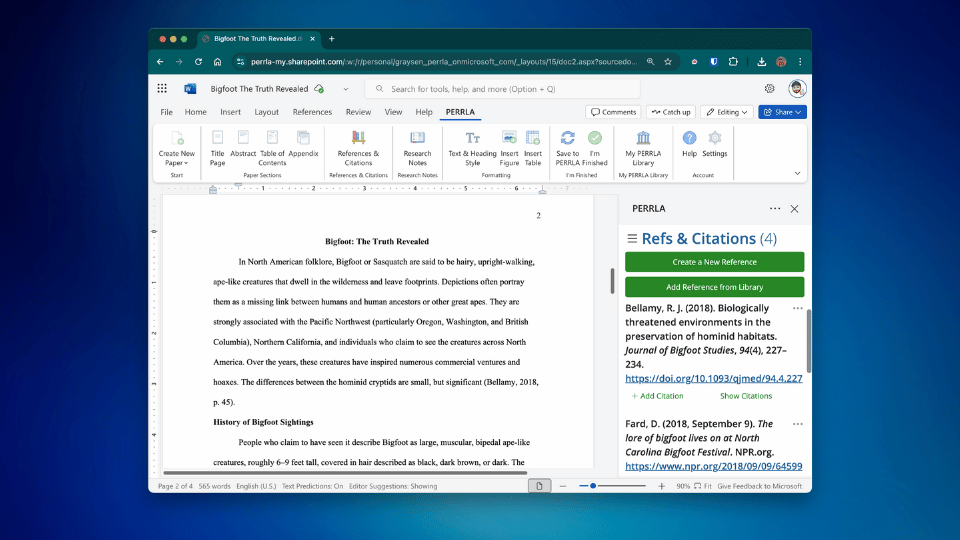Switch to the View tab
The height and width of the screenshot is (540, 960).
(x=393, y=112)
